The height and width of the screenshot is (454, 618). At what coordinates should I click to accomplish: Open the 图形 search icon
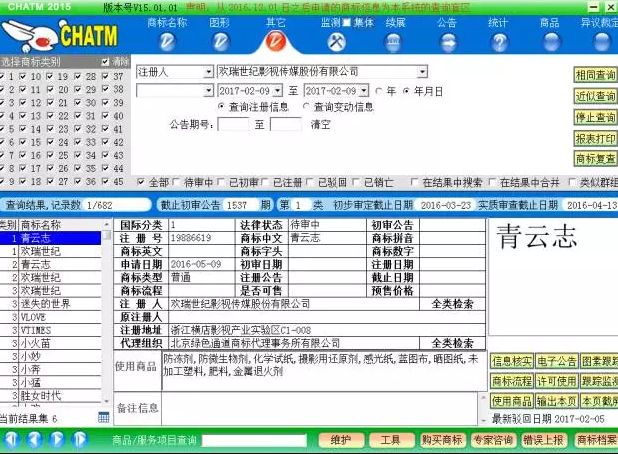pyautogui.click(x=220, y=41)
